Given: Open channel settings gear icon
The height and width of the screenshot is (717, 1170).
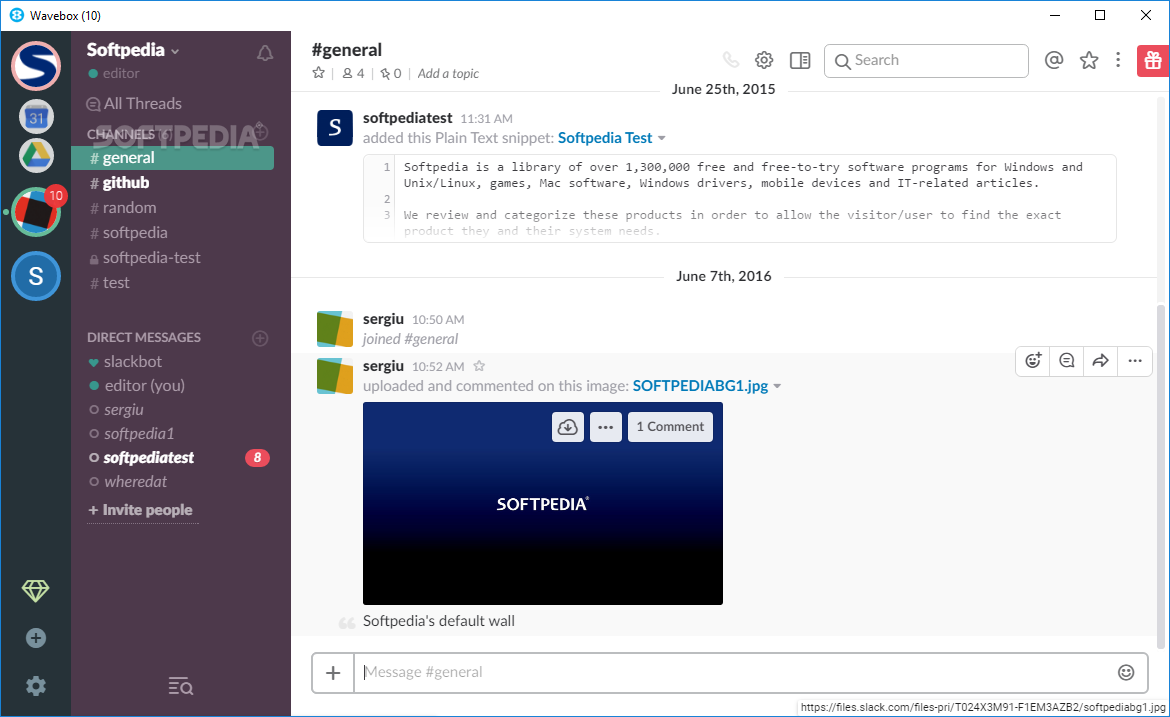Looking at the screenshot, I should click(764, 60).
